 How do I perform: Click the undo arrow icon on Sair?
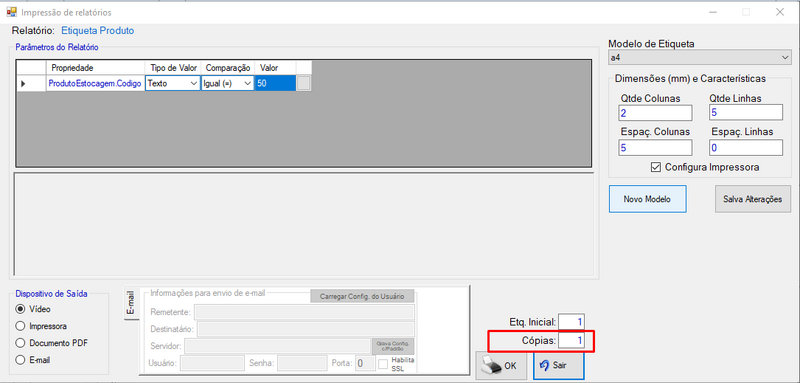tap(544, 365)
